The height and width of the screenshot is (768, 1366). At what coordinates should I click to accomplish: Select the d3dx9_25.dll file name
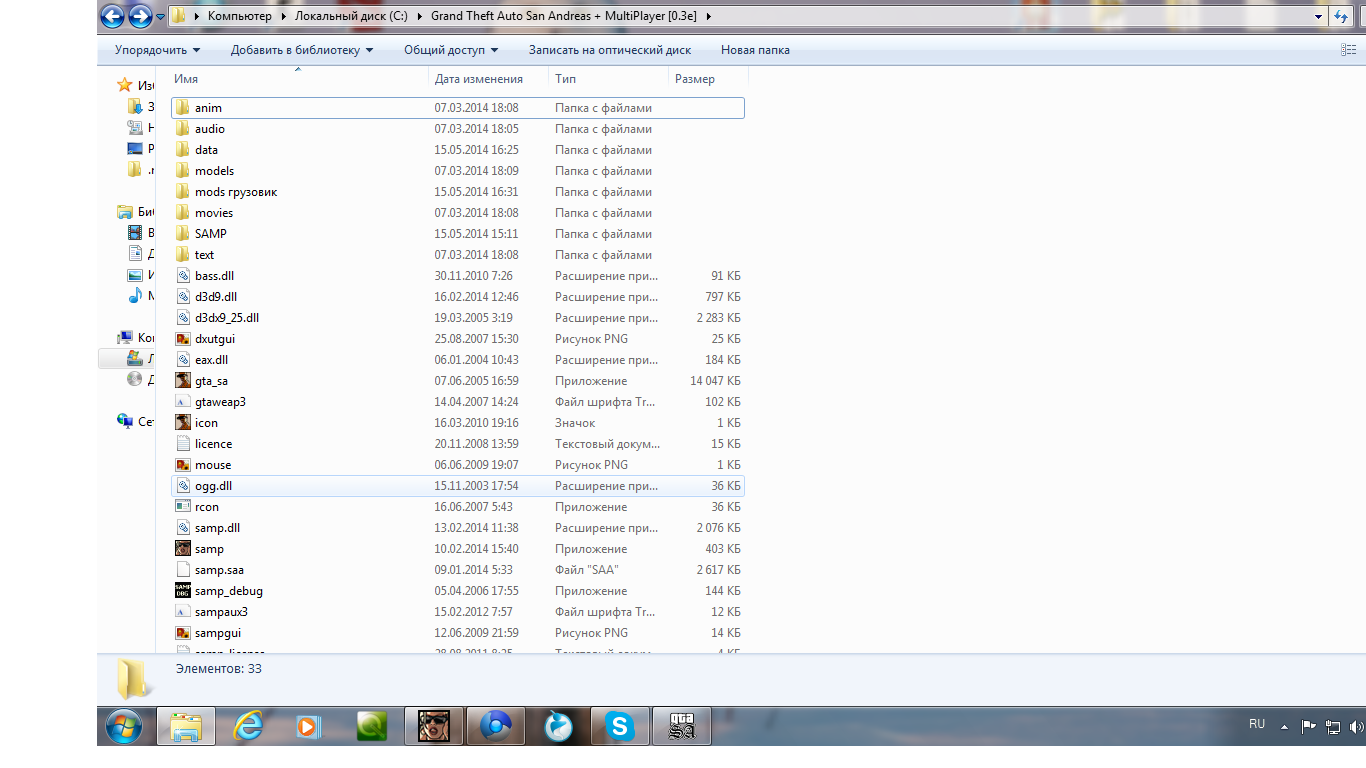click(227, 318)
